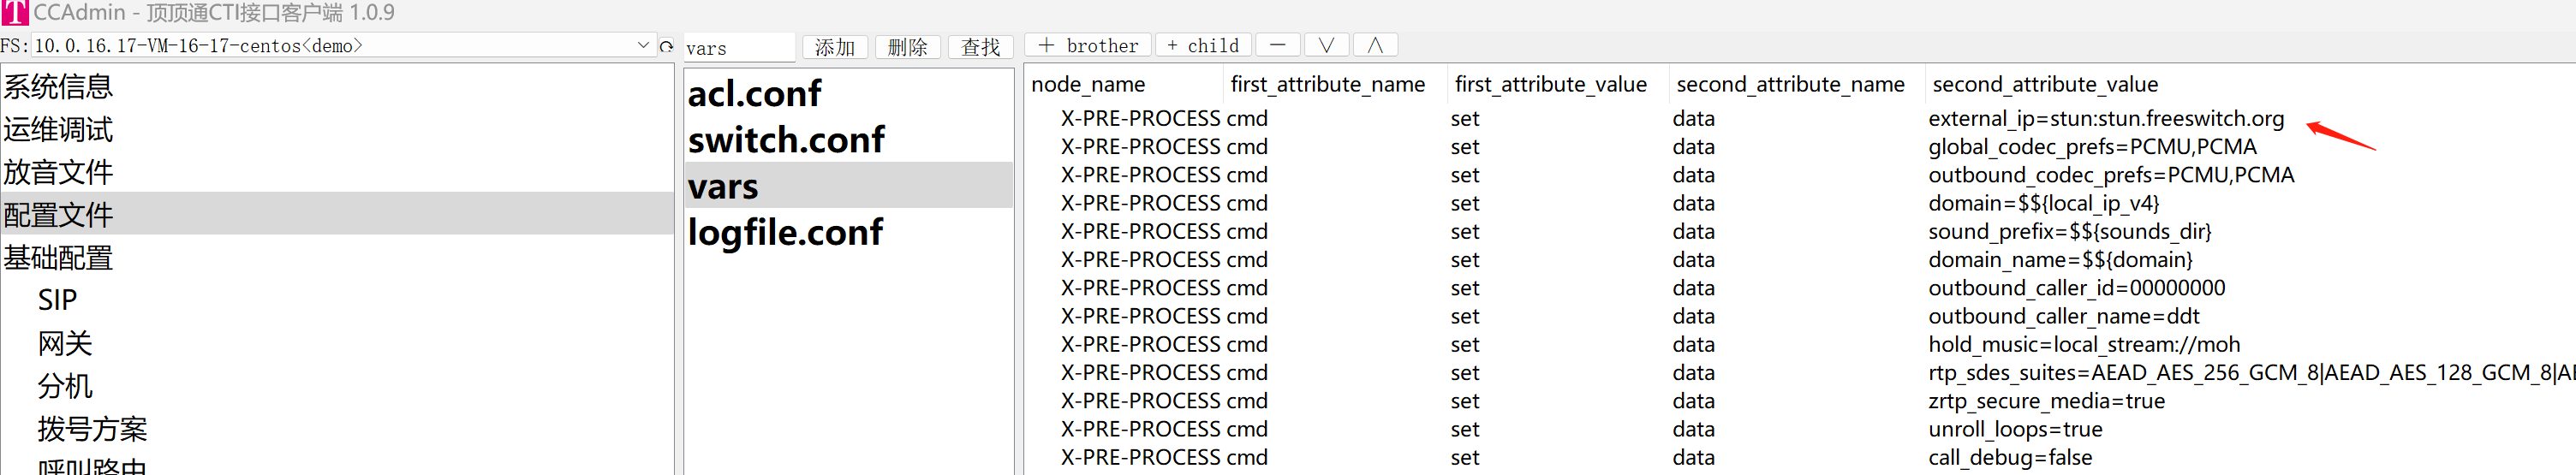Select the unroll_loops=true cell
The width and height of the screenshot is (2576, 475).
click(2015, 429)
